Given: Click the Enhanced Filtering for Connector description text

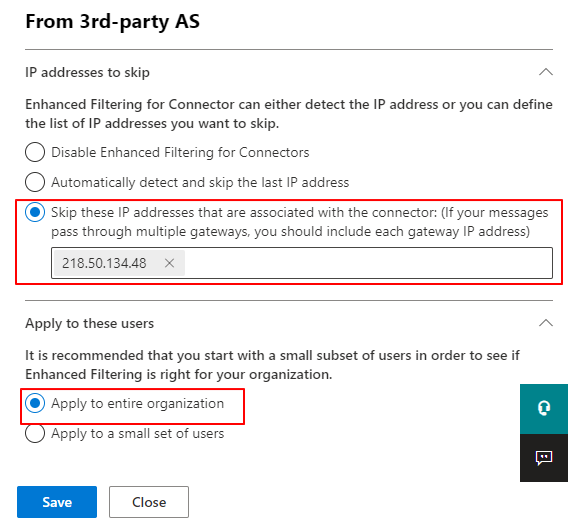Looking at the screenshot, I should (289, 114).
